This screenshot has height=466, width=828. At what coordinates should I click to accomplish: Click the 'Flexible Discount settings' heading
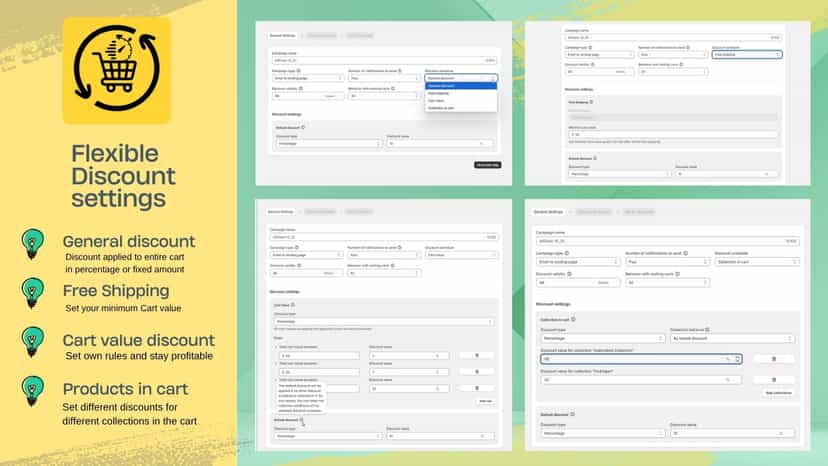tap(124, 176)
